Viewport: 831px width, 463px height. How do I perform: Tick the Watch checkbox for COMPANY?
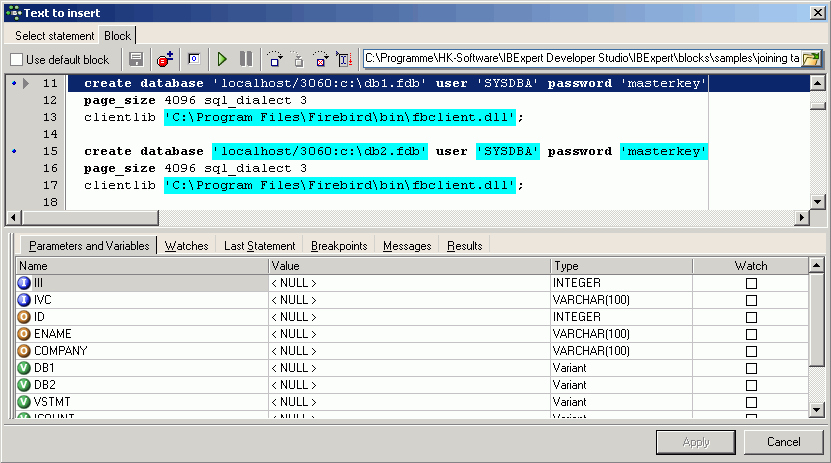(751, 351)
